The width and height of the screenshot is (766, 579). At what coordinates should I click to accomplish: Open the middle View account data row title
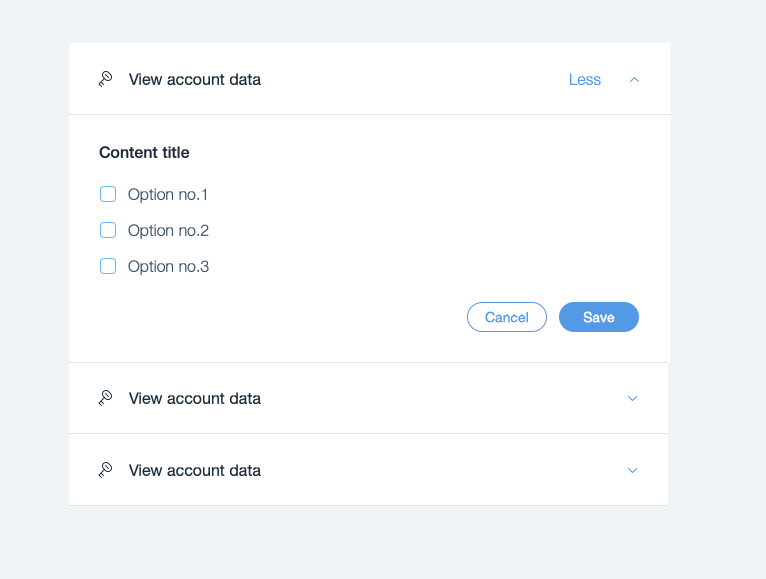click(x=195, y=398)
